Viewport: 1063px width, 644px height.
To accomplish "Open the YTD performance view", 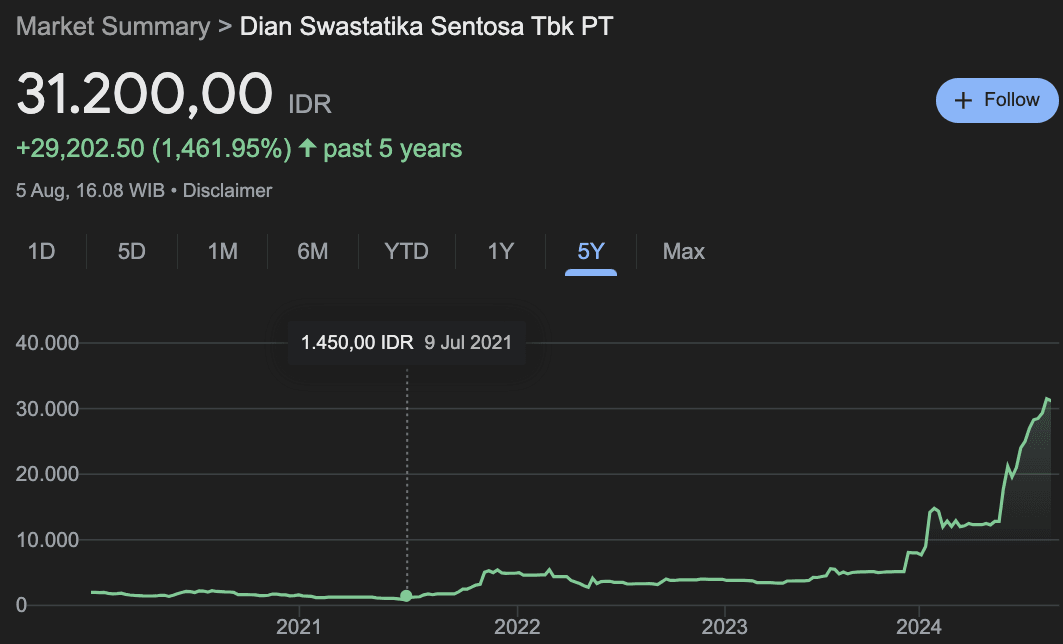I will point(405,252).
